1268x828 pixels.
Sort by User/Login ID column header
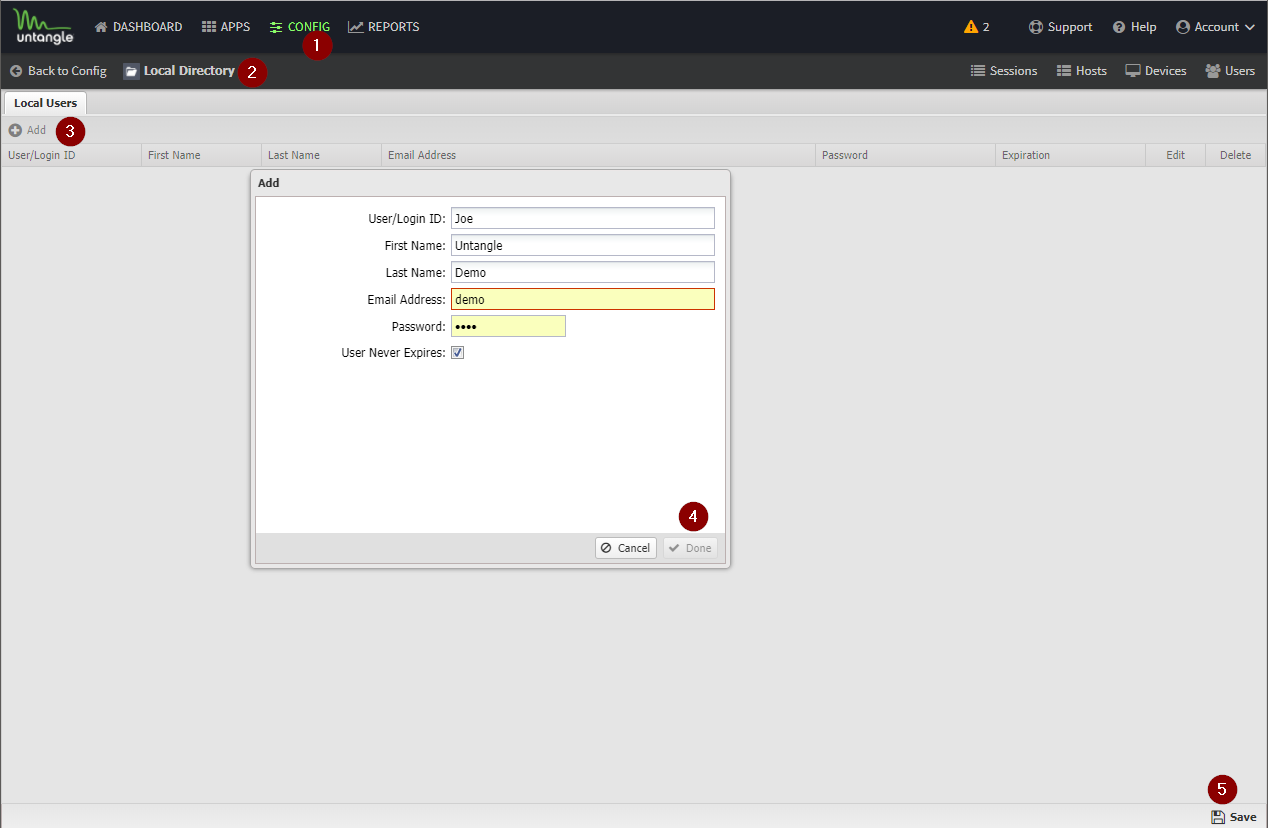71,155
